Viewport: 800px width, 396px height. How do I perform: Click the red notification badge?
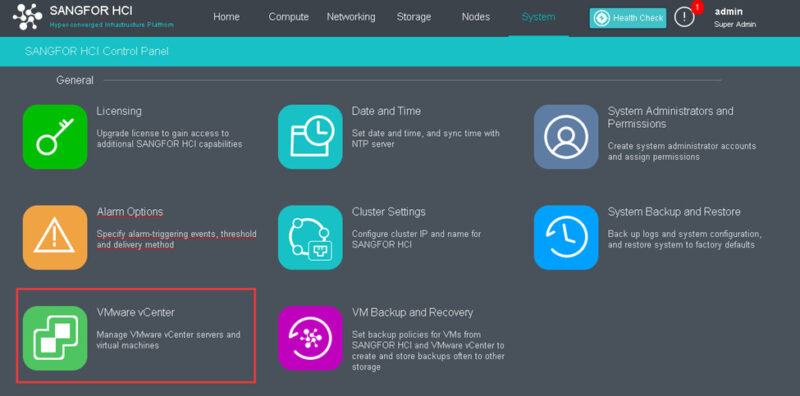pyautogui.click(x=697, y=7)
